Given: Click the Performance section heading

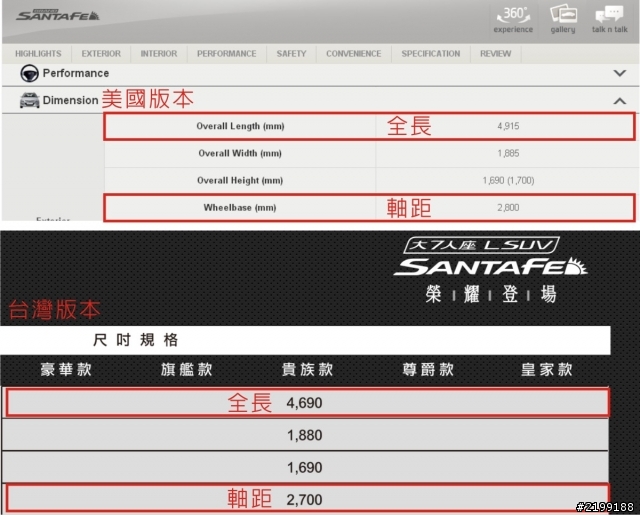Looking at the screenshot, I should coord(76,73).
